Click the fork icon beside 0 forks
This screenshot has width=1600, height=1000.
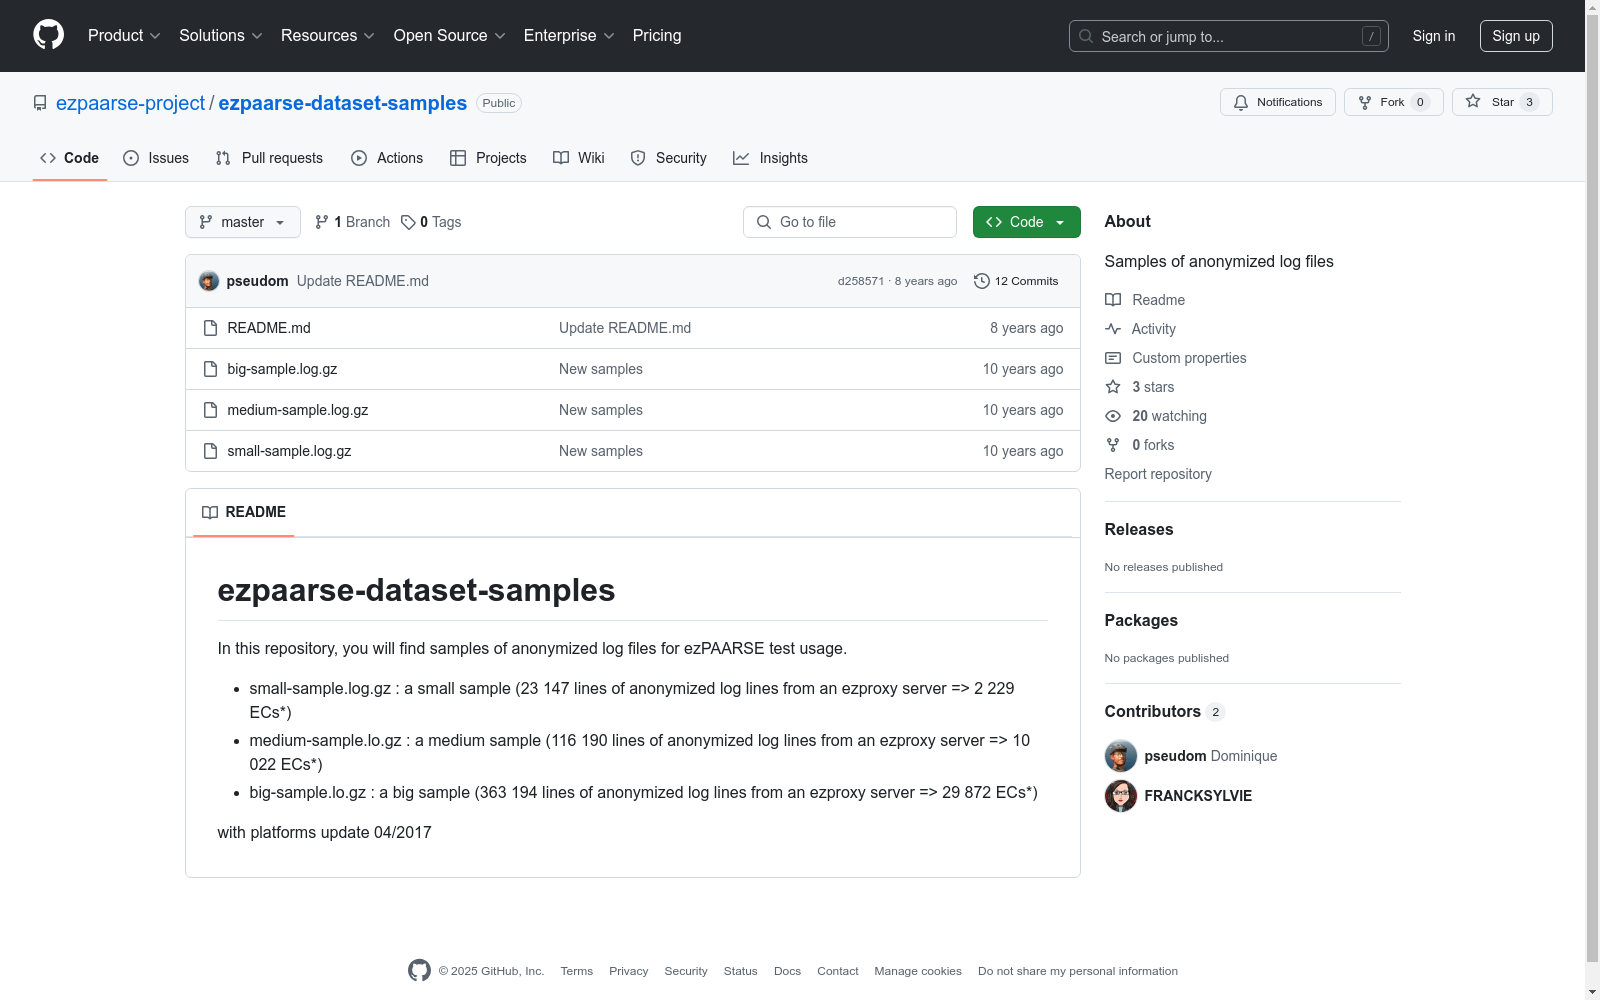(x=1113, y=445)
